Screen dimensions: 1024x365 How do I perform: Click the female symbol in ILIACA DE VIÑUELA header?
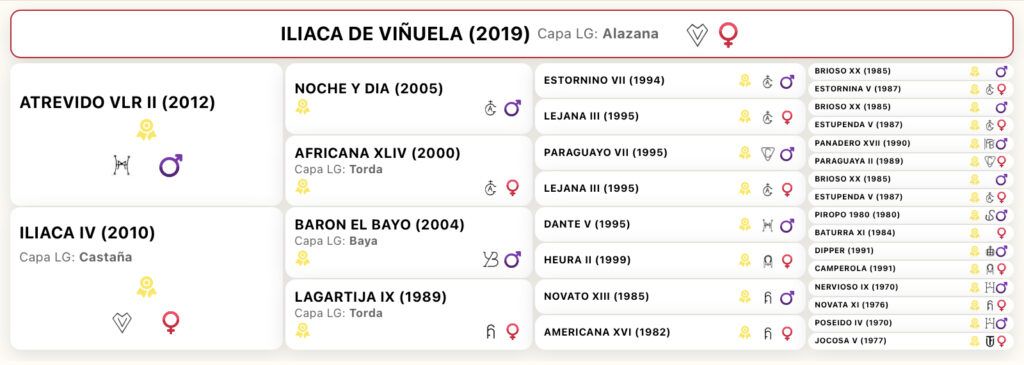pos(728,35)
